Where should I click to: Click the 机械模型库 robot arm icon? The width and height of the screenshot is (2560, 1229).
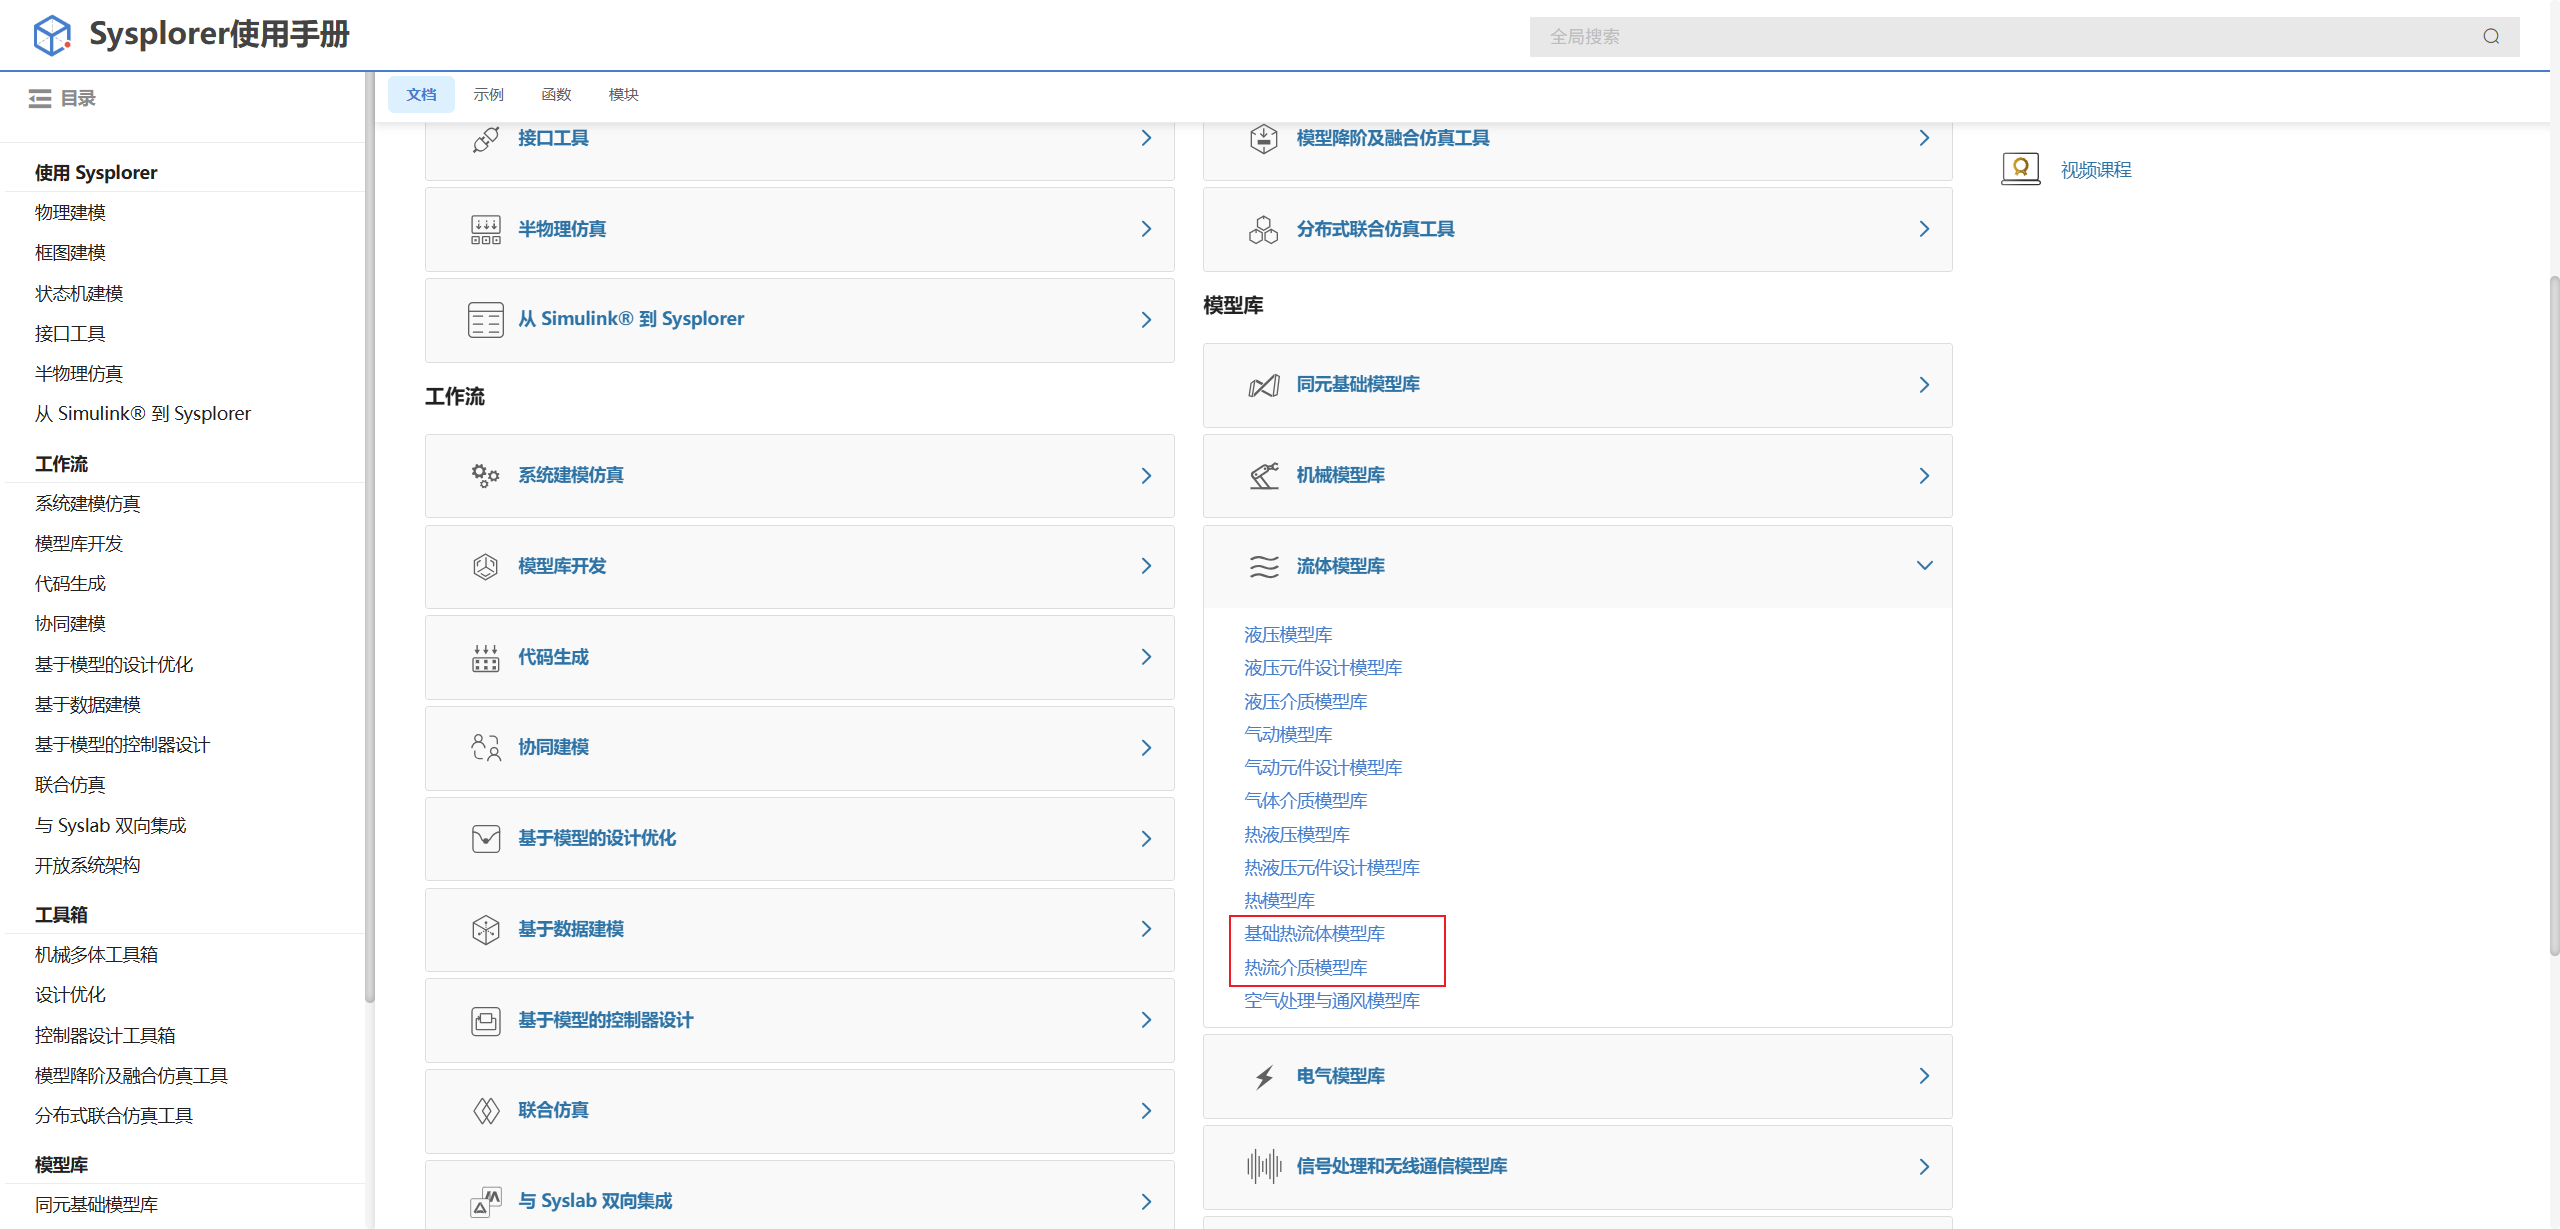[x=1264, y=476]
